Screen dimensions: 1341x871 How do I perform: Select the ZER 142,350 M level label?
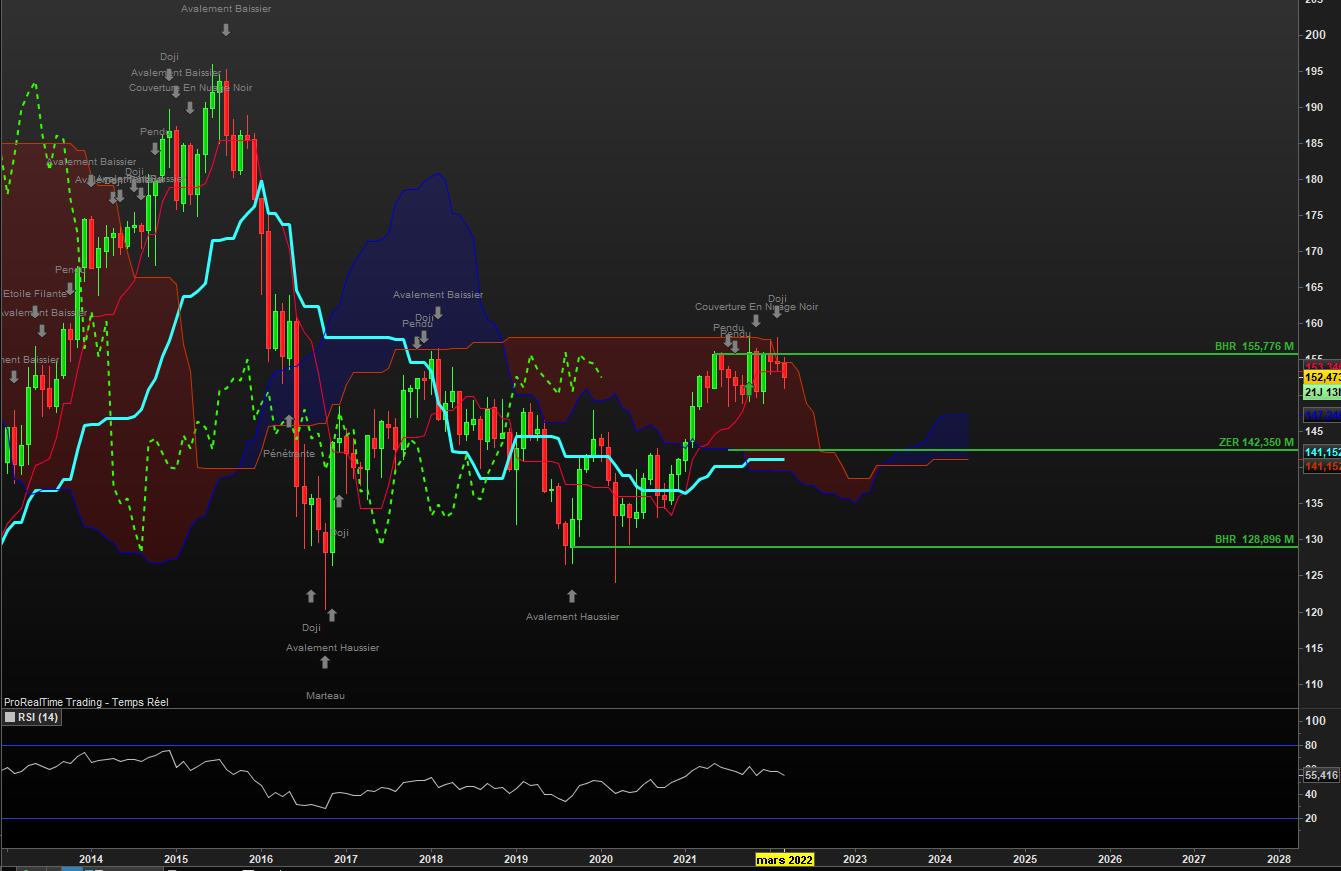[1256, 442]
